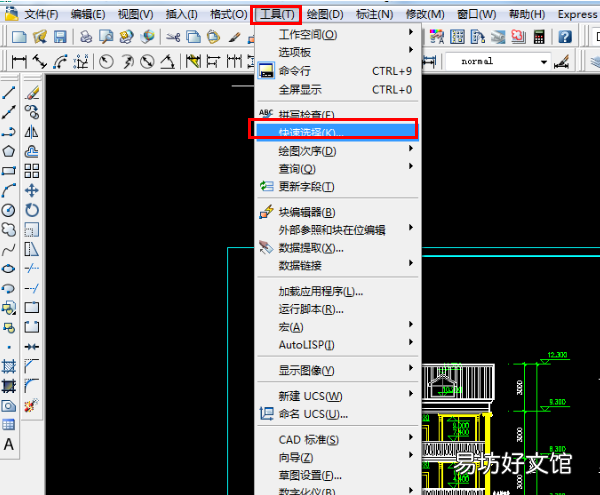Select the Array tool

(x=32, y=171)
